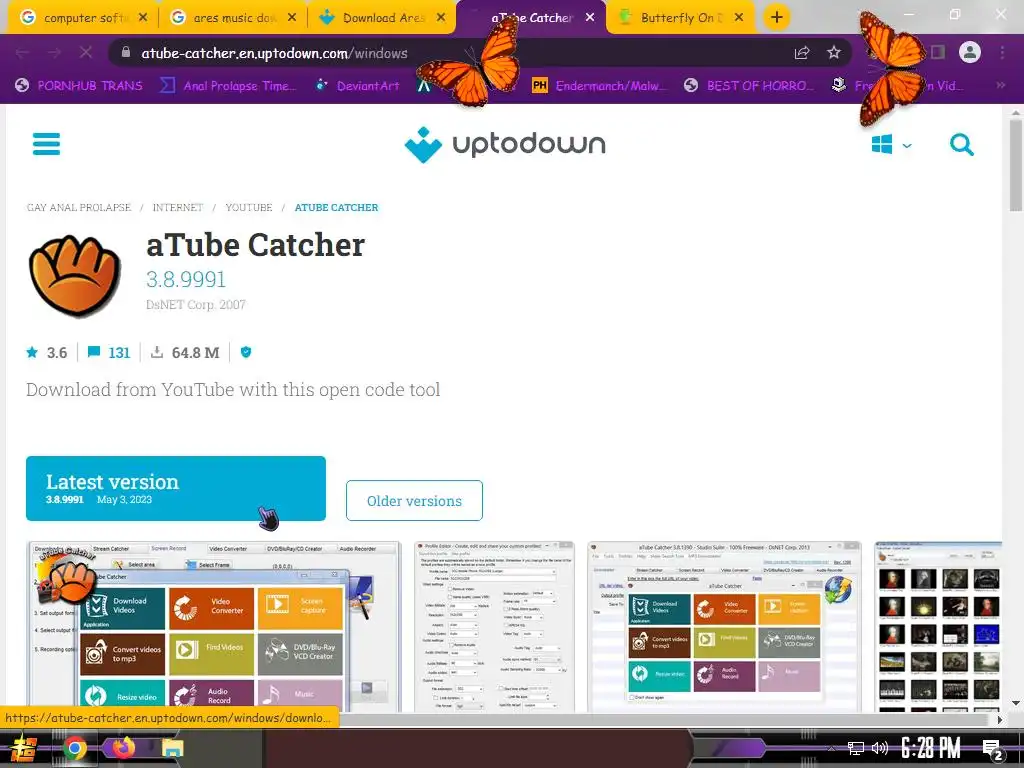Switch to the Butterfly On Desktop tab
1024x768 pixels.
pyautogui.click(x=679, y=18)
